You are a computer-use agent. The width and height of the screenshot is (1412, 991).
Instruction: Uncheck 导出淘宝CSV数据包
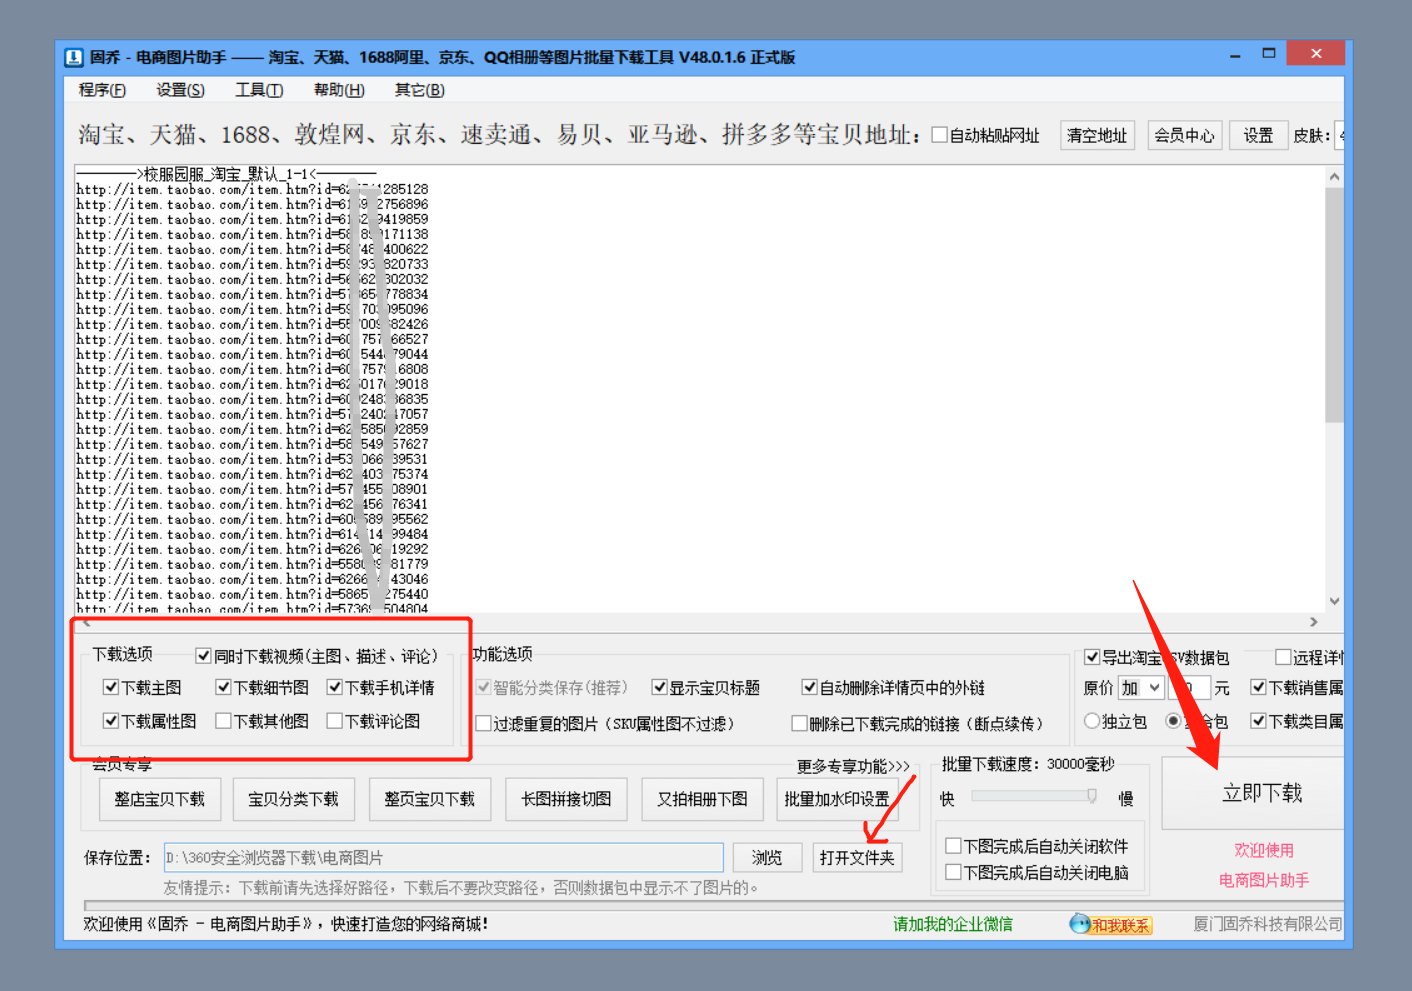(x=1091, y=657)
